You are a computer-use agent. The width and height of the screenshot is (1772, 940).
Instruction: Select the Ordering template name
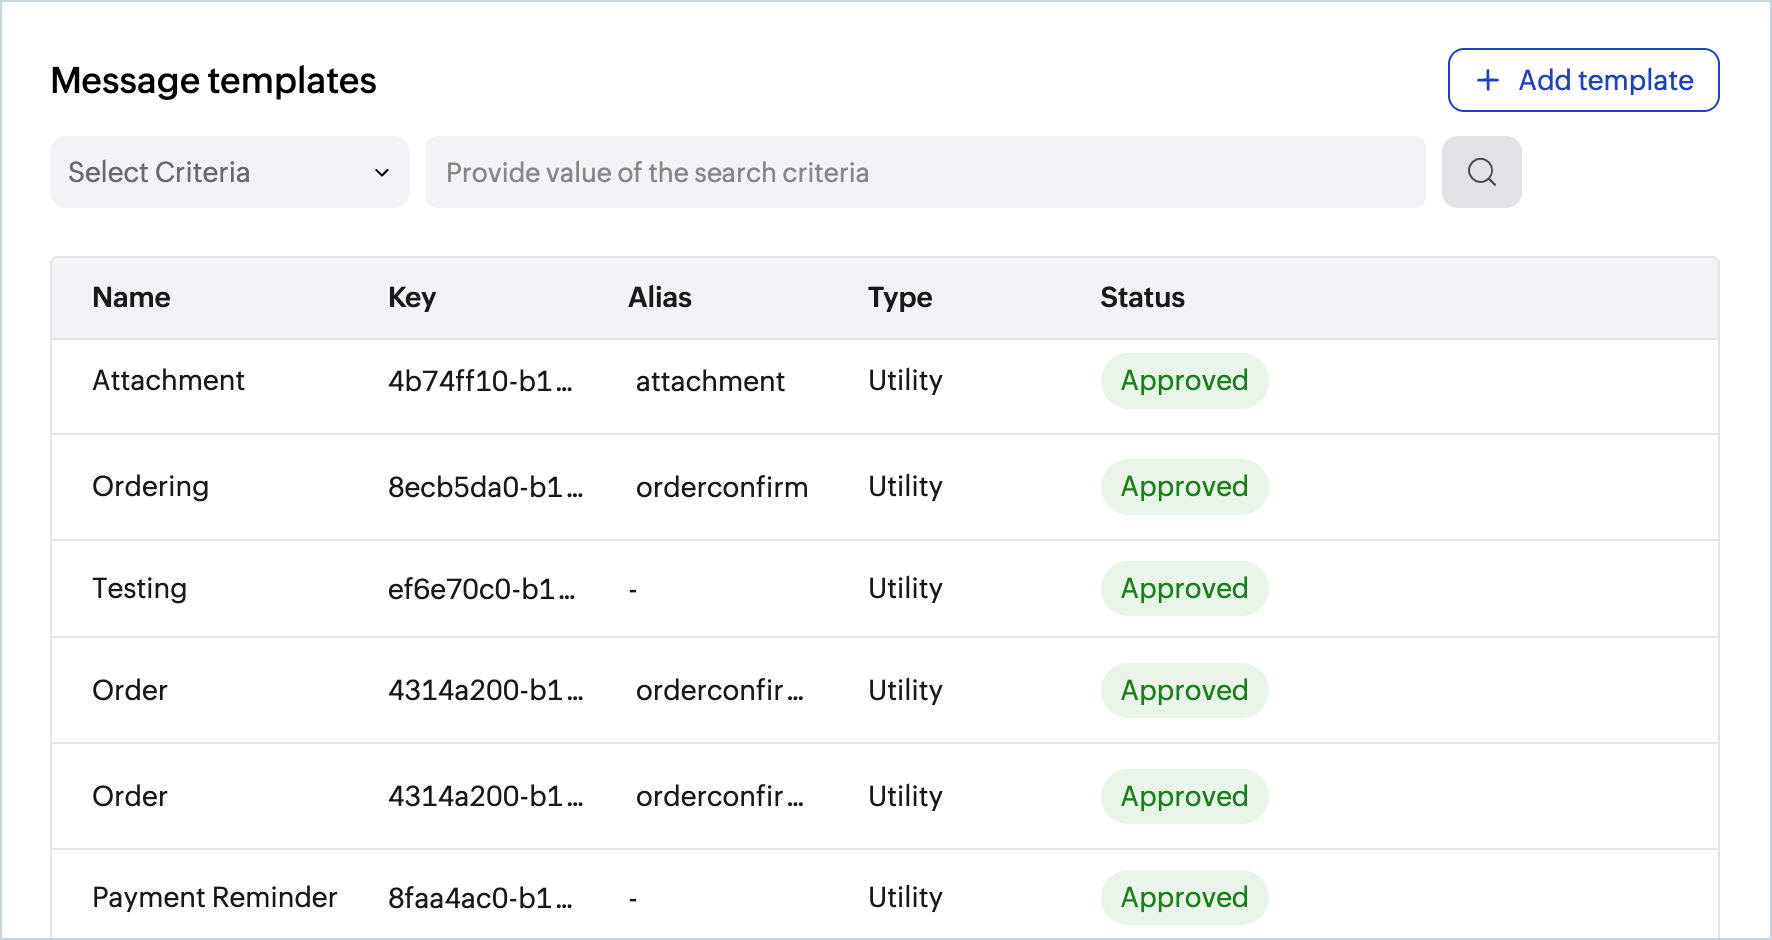(x=150, y=486)
